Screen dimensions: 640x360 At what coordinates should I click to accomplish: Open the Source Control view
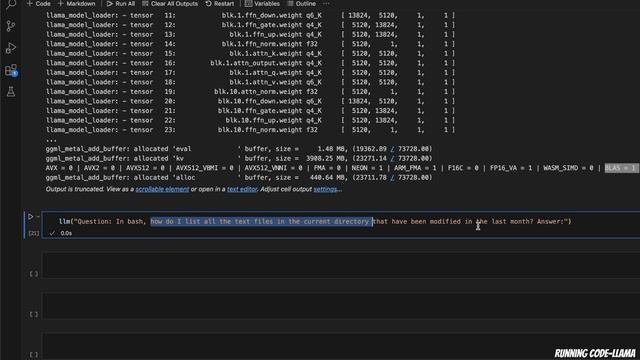point(11,26)
